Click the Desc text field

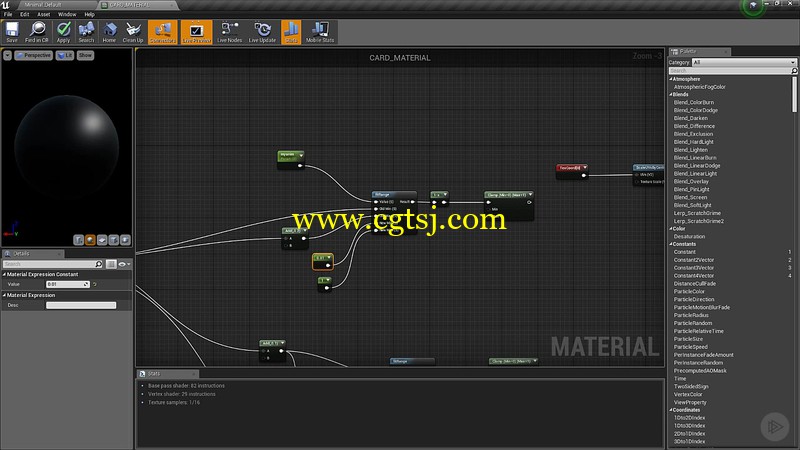coord(81,305)
